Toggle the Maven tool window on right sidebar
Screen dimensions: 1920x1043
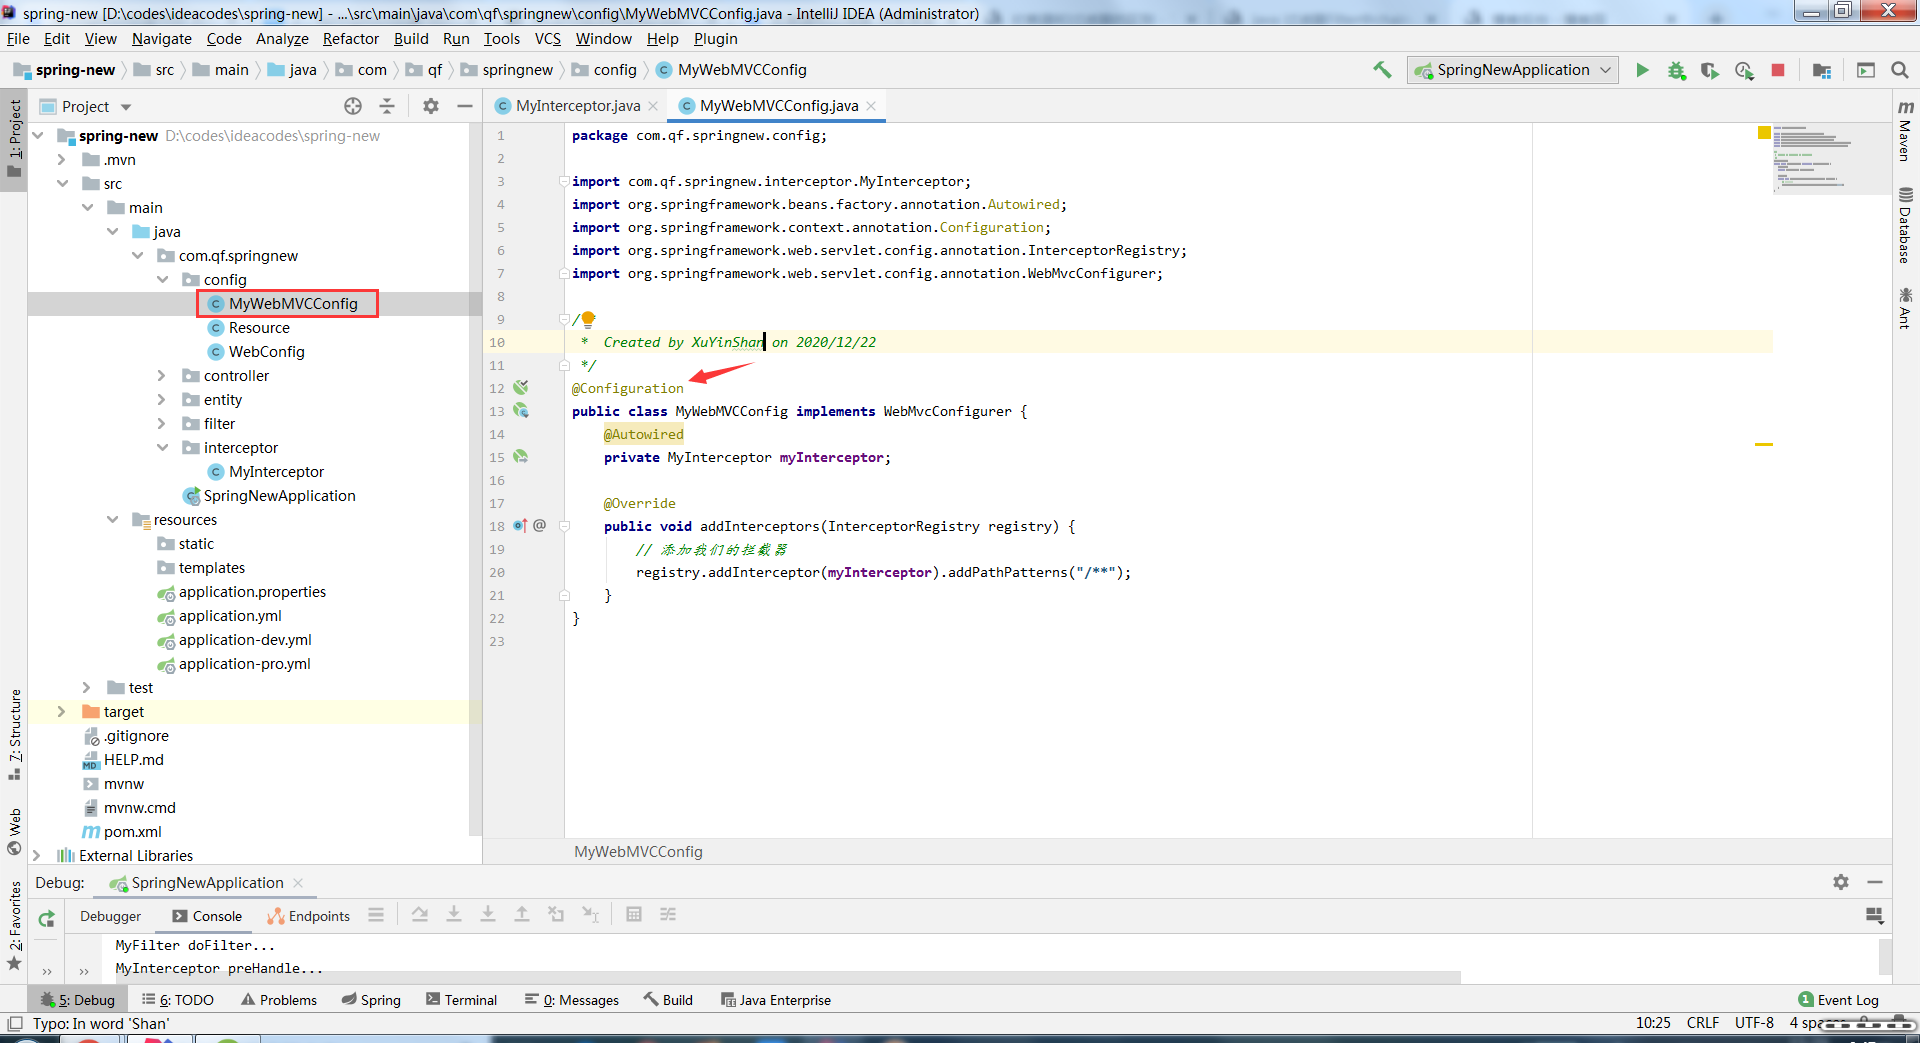(1905, 130)
